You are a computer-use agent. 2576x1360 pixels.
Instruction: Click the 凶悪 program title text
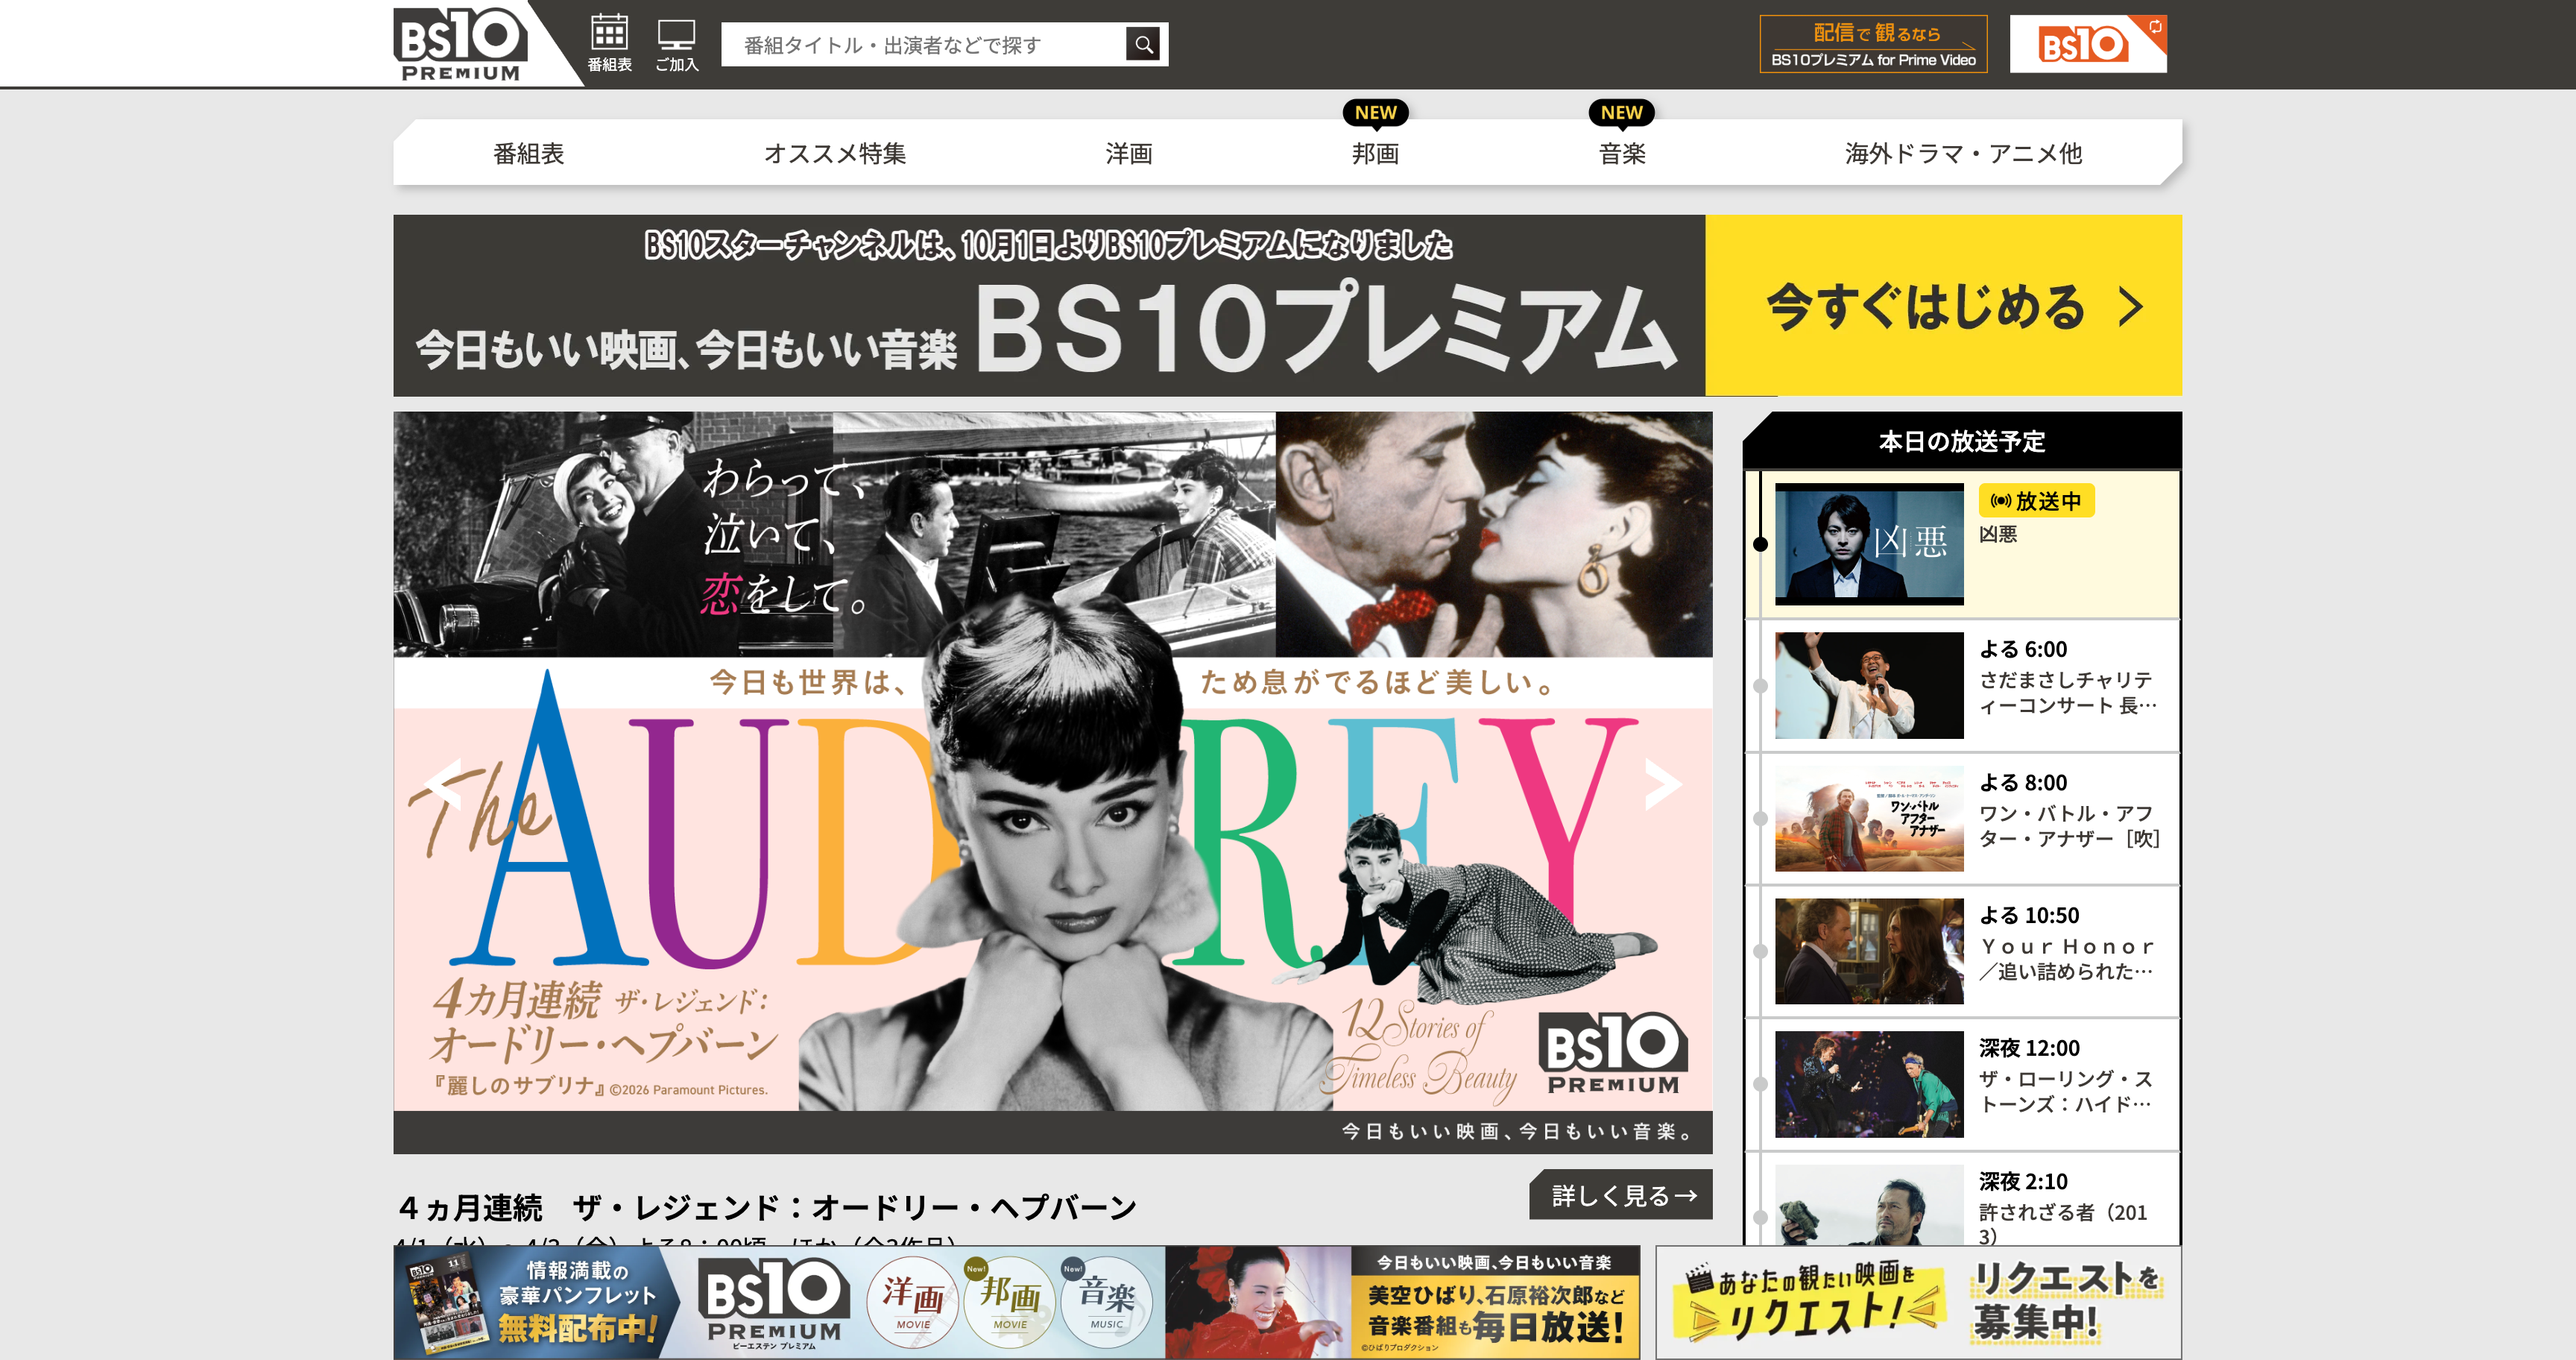(1998, 534)
